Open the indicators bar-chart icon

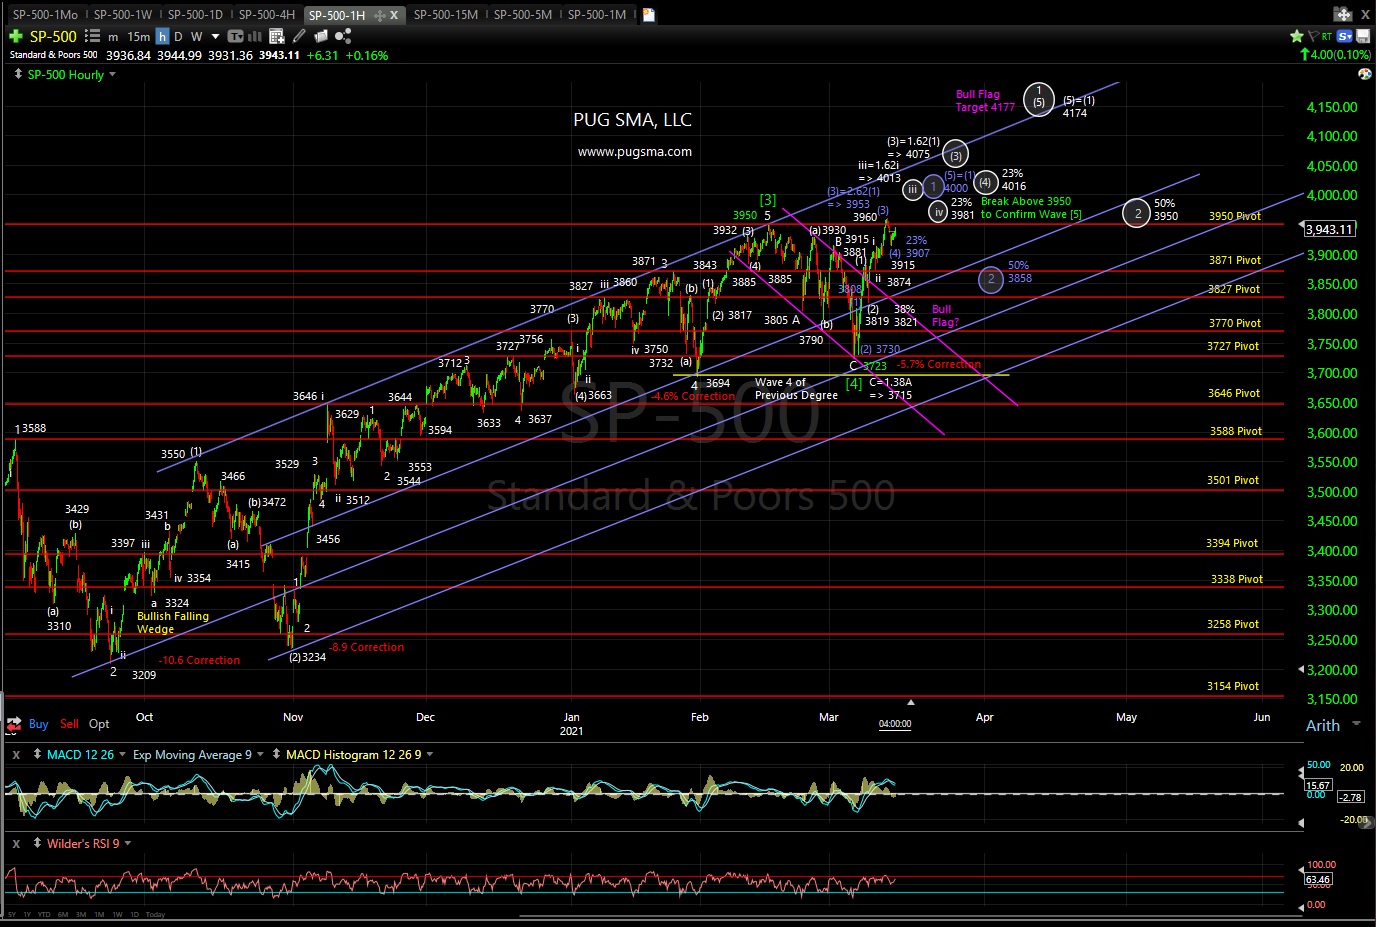[254, 36]
